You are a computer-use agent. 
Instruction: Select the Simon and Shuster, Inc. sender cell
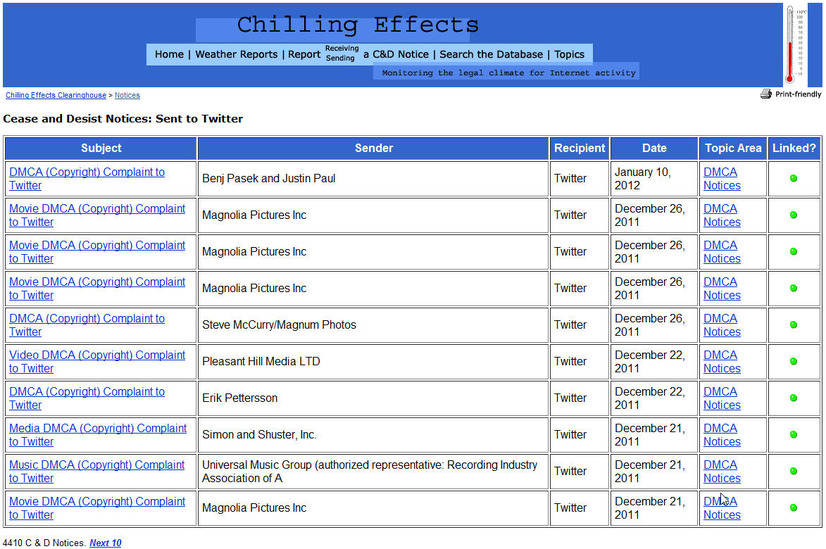pyautogui.click(x=373, y=435)
